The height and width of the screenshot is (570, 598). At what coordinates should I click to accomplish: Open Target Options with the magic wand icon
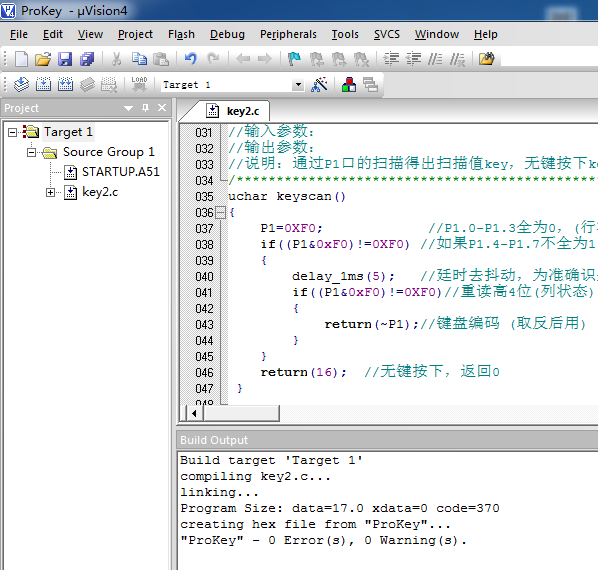tap(319, 84)
